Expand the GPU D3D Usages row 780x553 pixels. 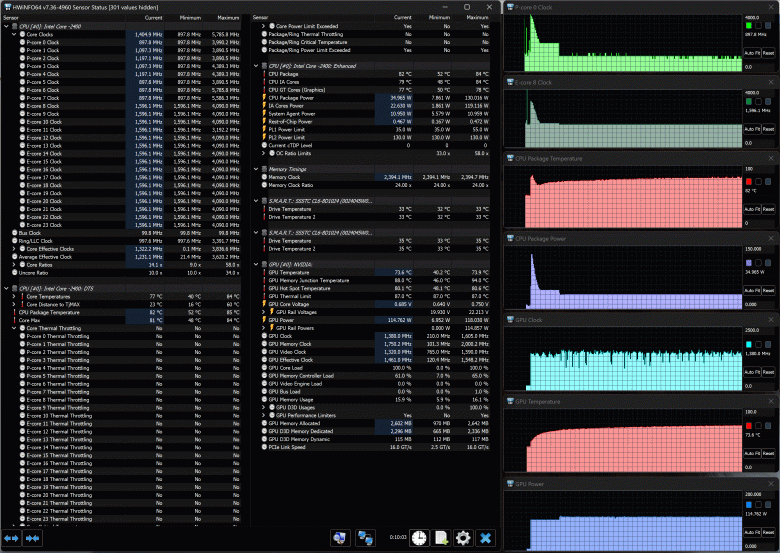pos(264,407)
